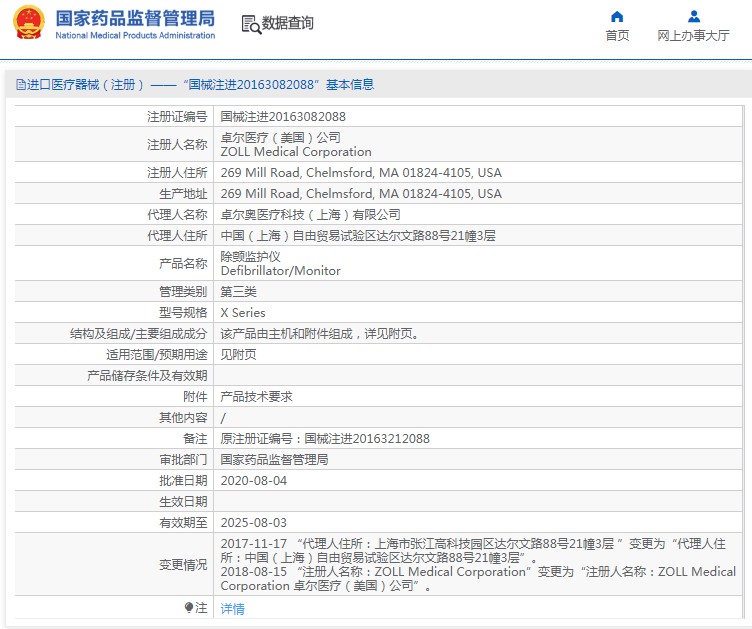Select approval date 2020-08-04

click(254, 481)
